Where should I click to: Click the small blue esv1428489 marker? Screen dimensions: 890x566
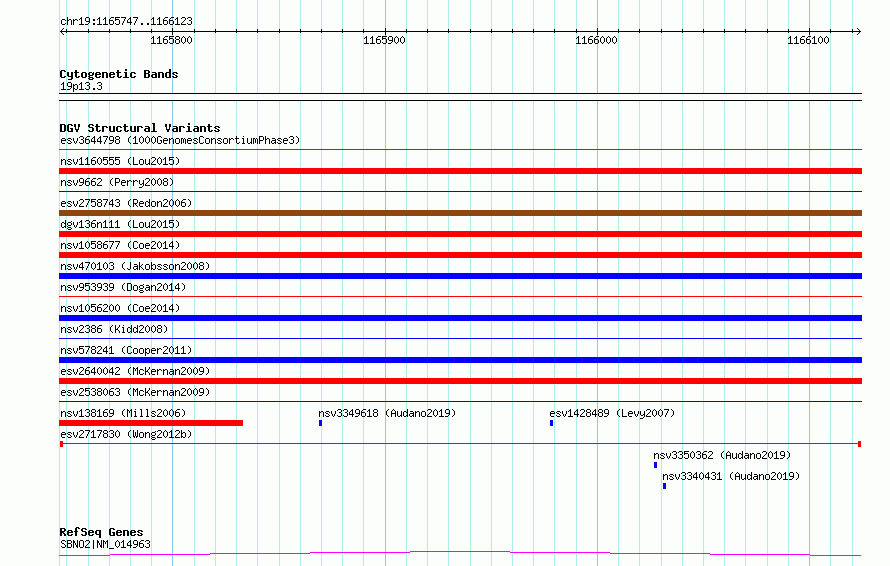coord(552,423)
